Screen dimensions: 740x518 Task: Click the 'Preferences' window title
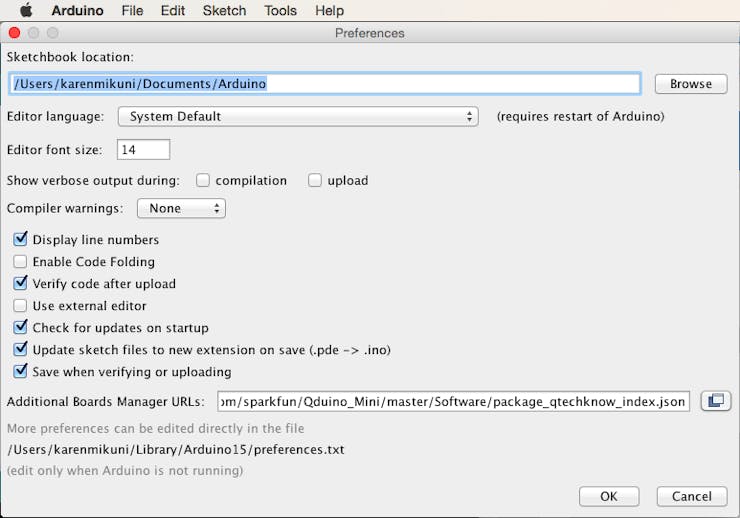pos(370,33)
